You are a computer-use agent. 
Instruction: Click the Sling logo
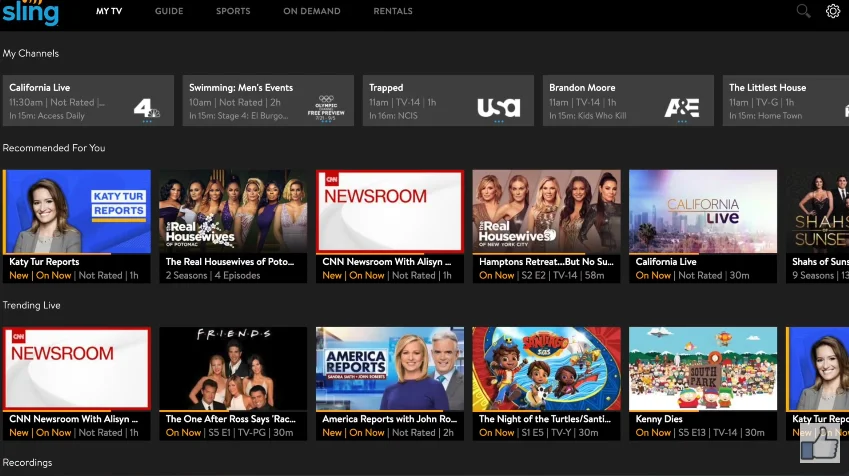[30, 12]
